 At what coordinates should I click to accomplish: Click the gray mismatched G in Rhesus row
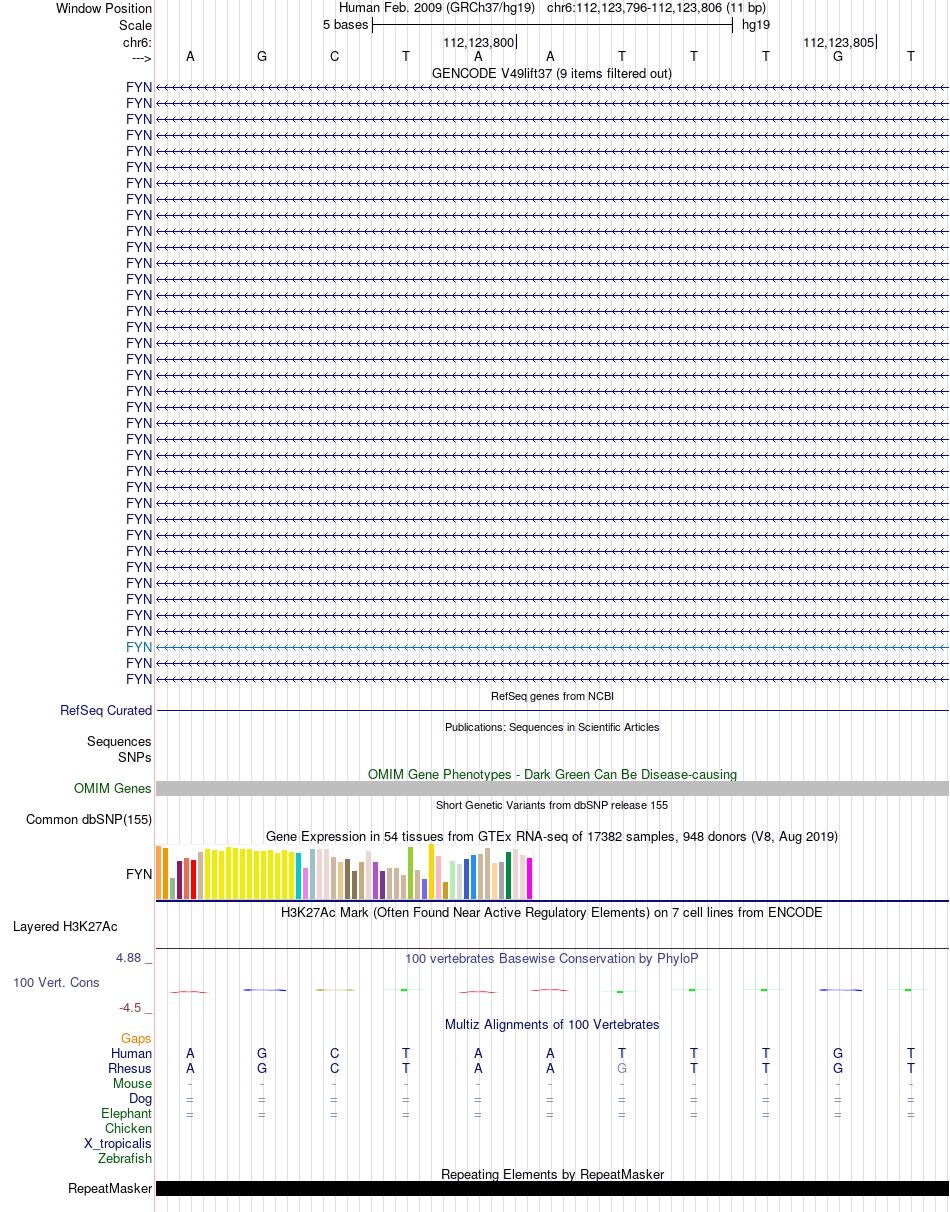[622, 1068]
